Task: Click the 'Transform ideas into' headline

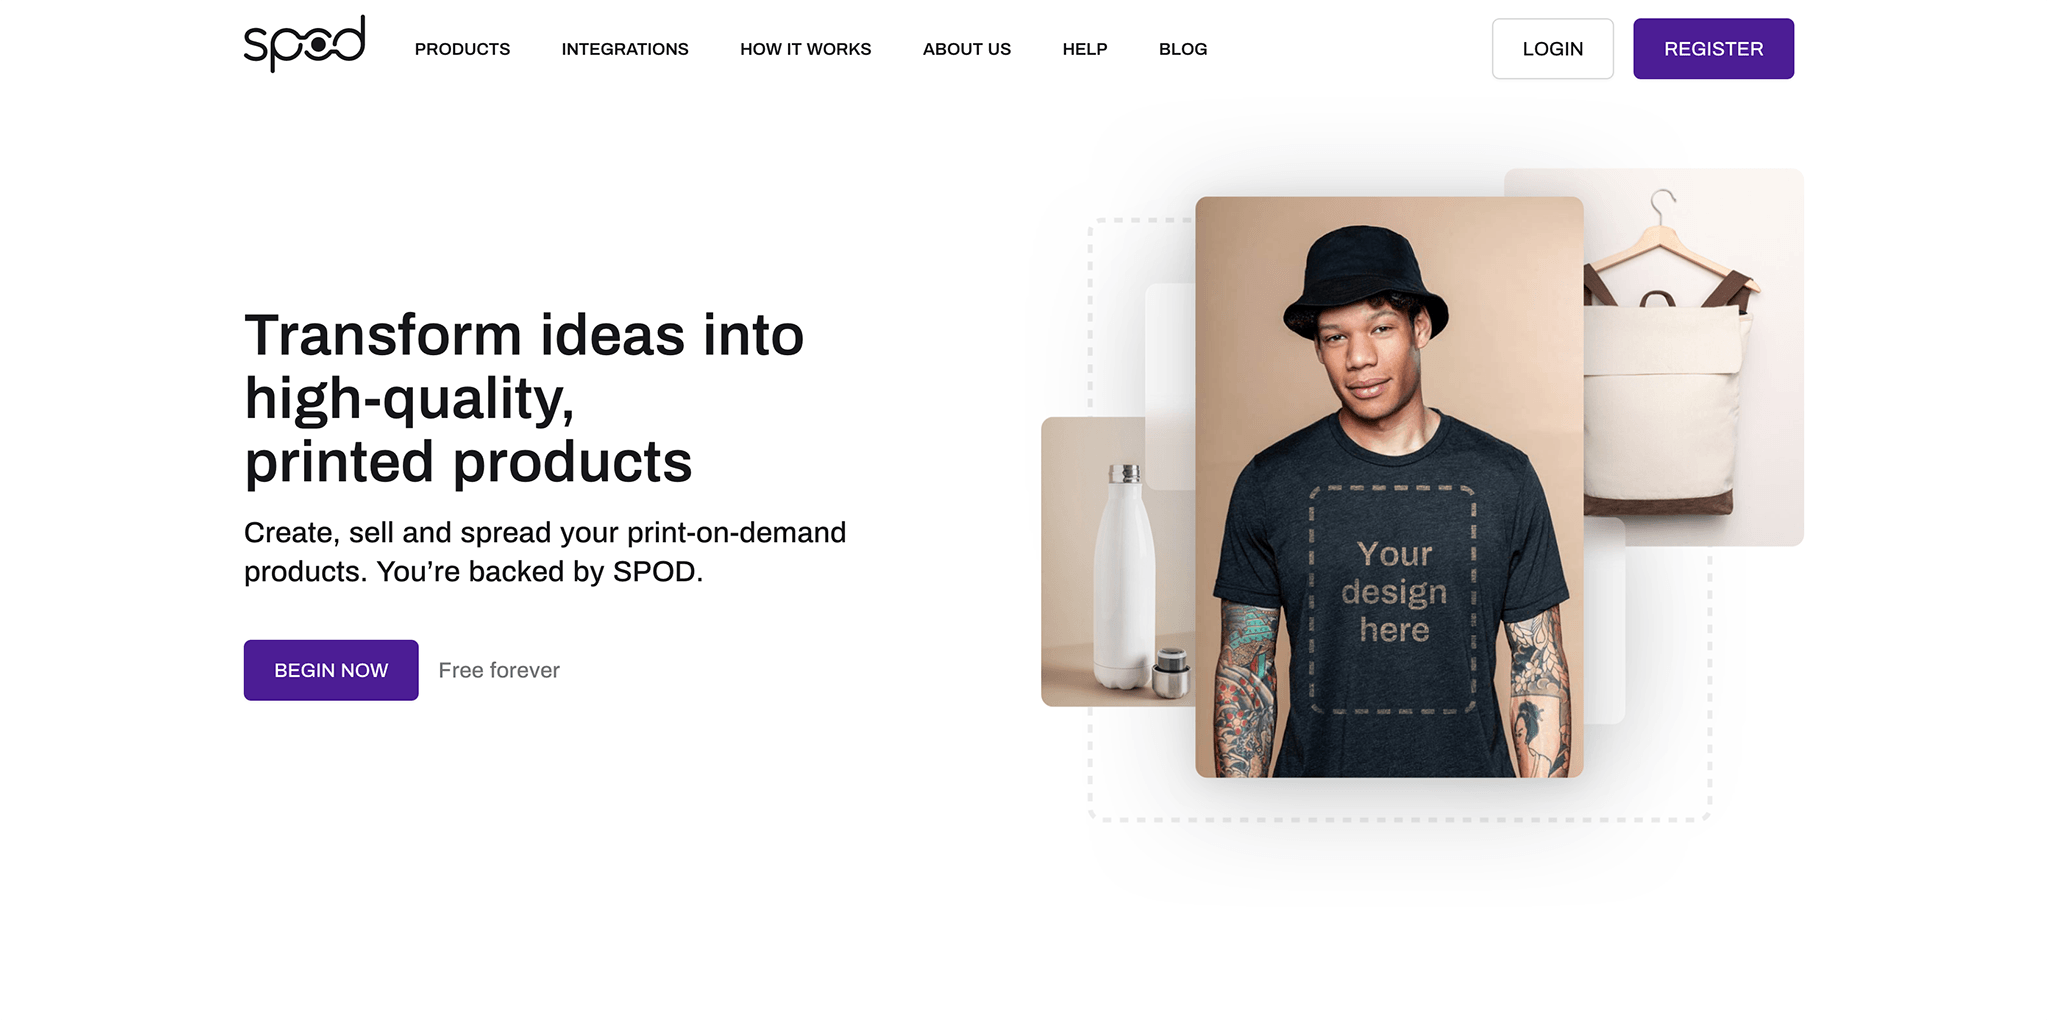Action: (524, 335)
